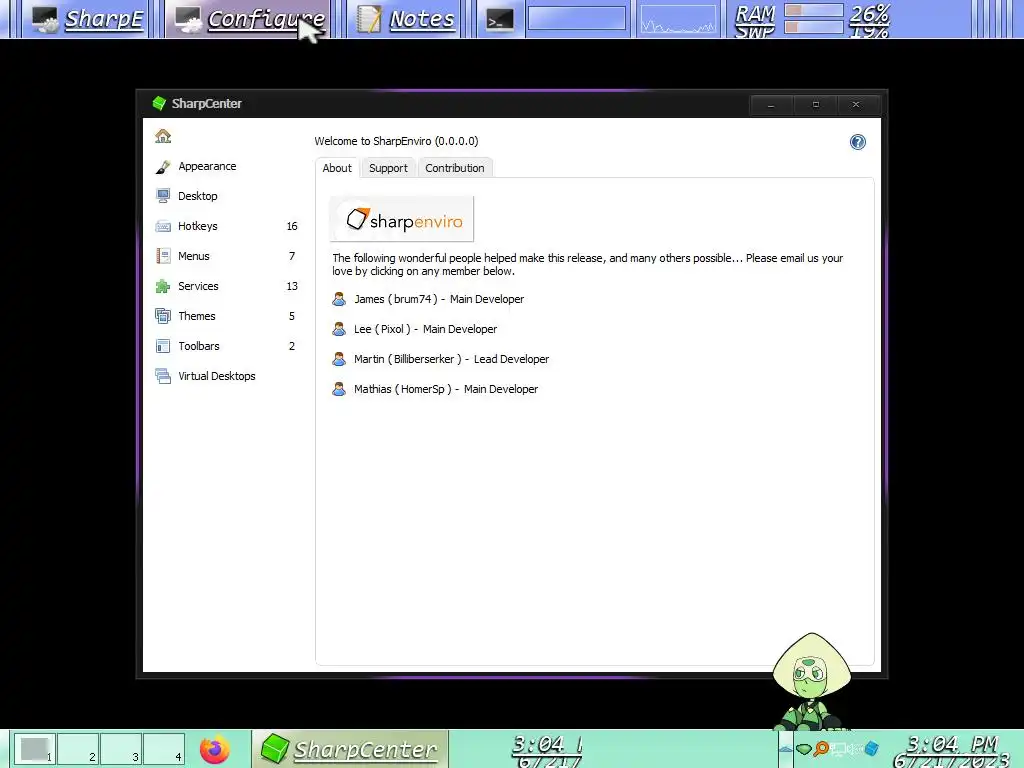This screenshot has width=1024, height=768.
Task: Select the Themes section icon
Action: coord(163,316)
